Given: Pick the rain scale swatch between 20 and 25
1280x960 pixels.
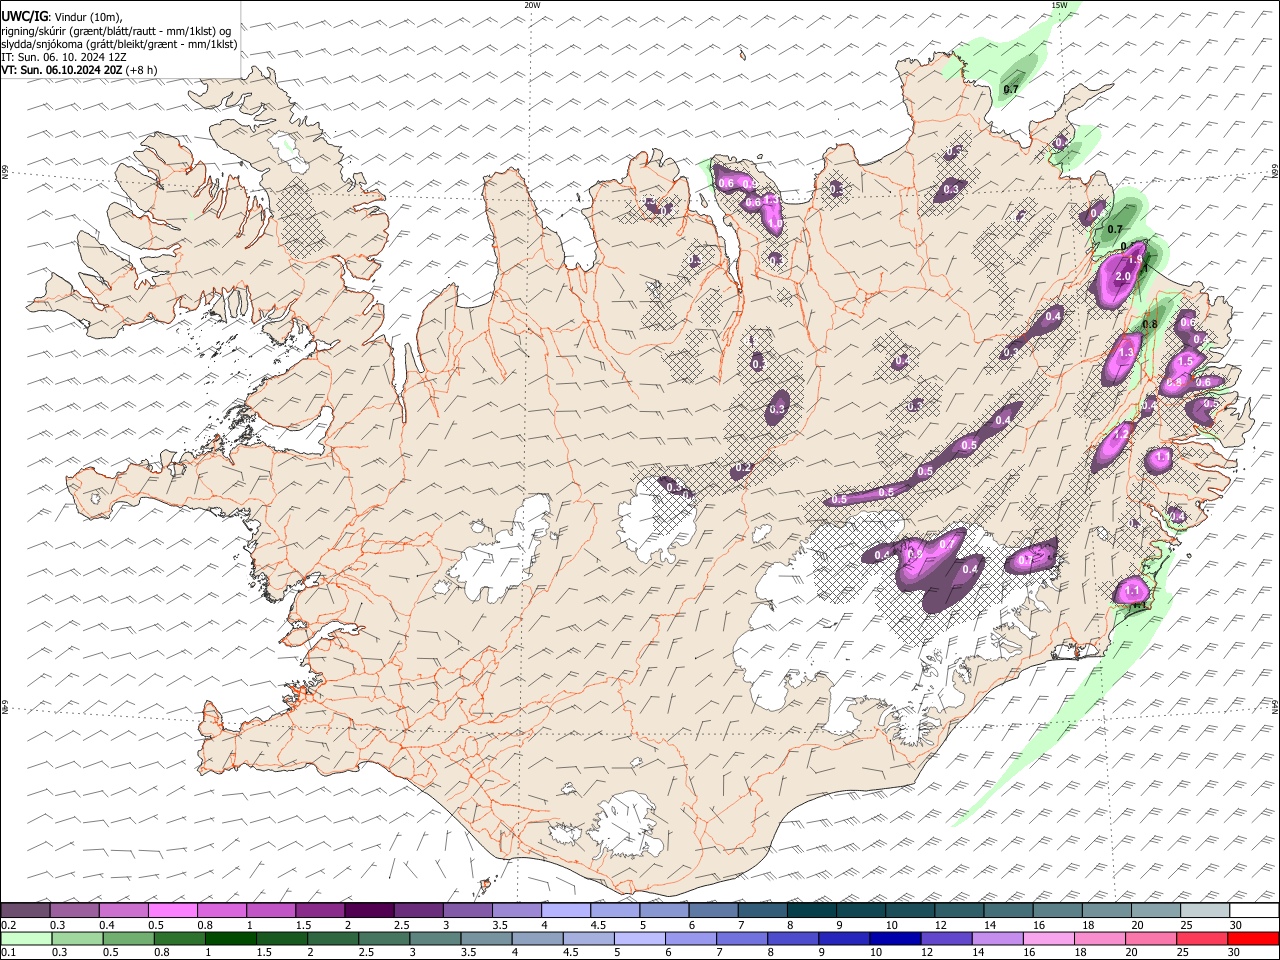Looking at the screenshot, I should tap(1151, 939).
